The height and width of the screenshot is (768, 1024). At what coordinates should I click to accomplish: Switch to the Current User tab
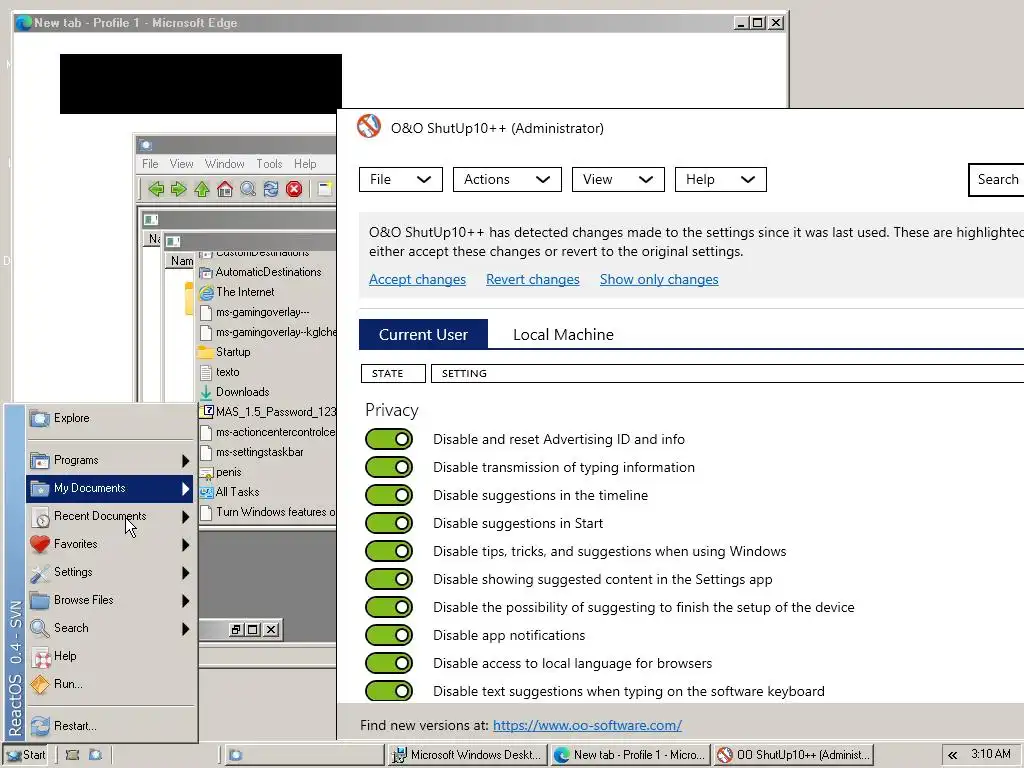423,334
